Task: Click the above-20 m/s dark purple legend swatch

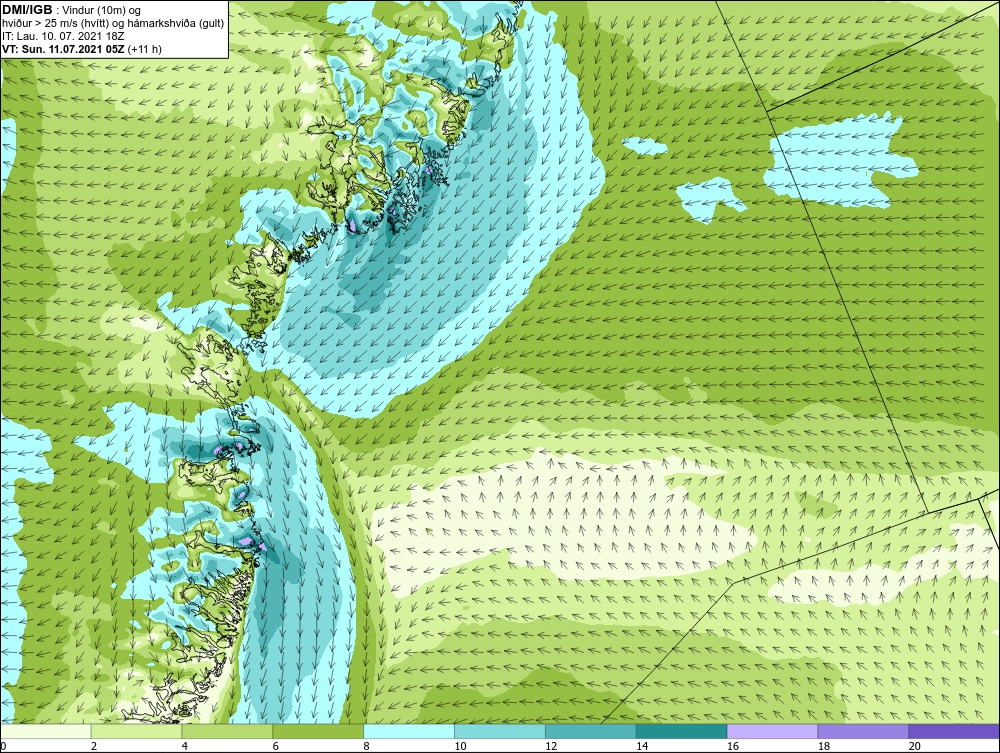Action: click(954, 731)
